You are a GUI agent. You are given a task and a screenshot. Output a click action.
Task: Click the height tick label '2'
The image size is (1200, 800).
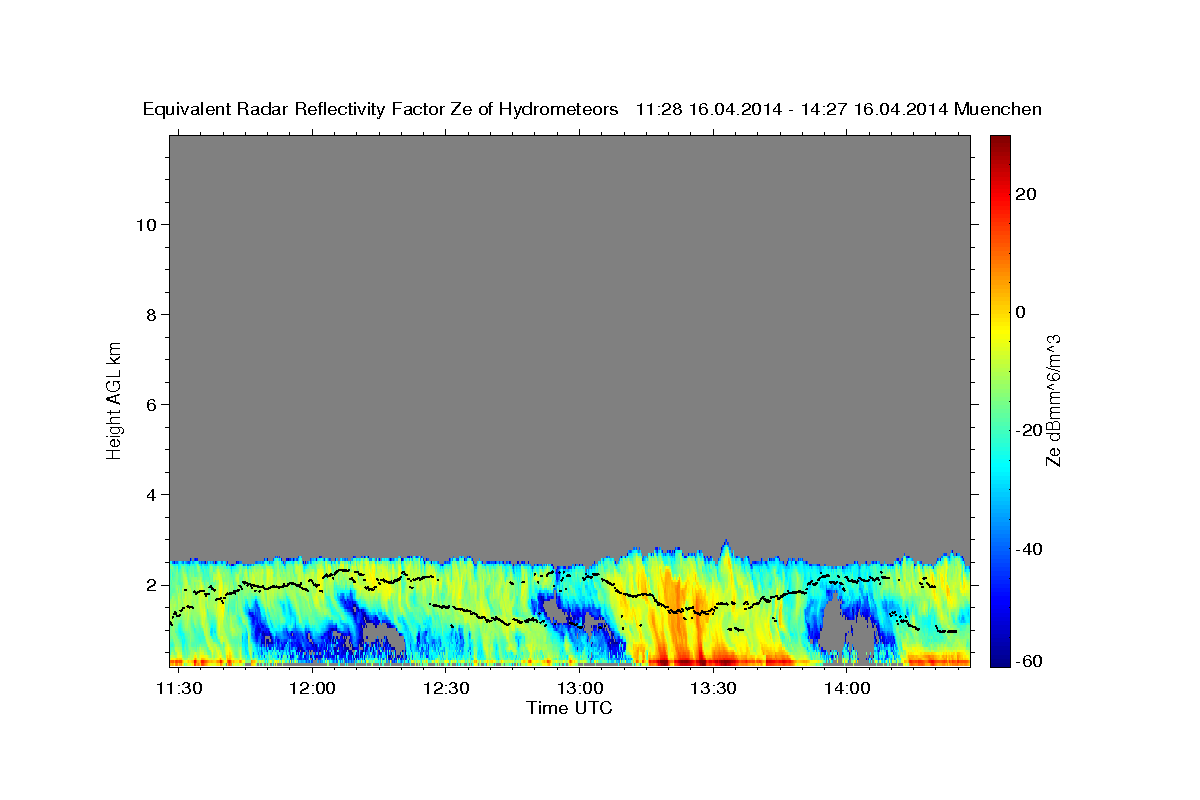pos(152,585)
